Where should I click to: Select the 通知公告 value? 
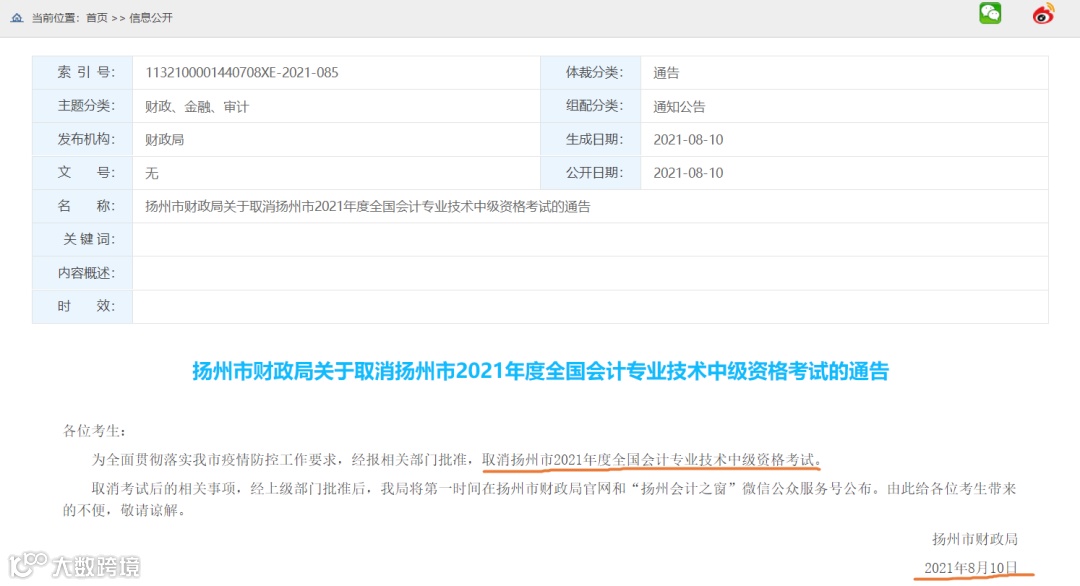pos(679,107)
